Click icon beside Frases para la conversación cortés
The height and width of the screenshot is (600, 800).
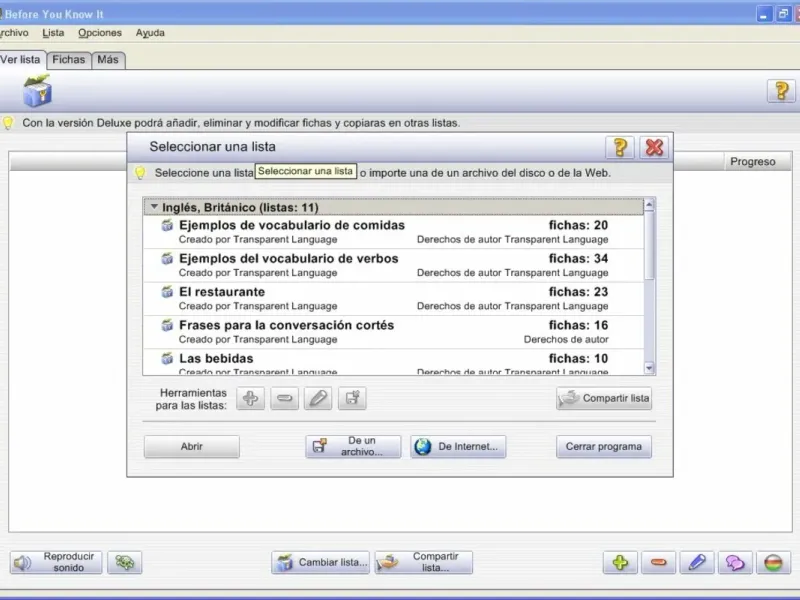click(x=167, y=325)
